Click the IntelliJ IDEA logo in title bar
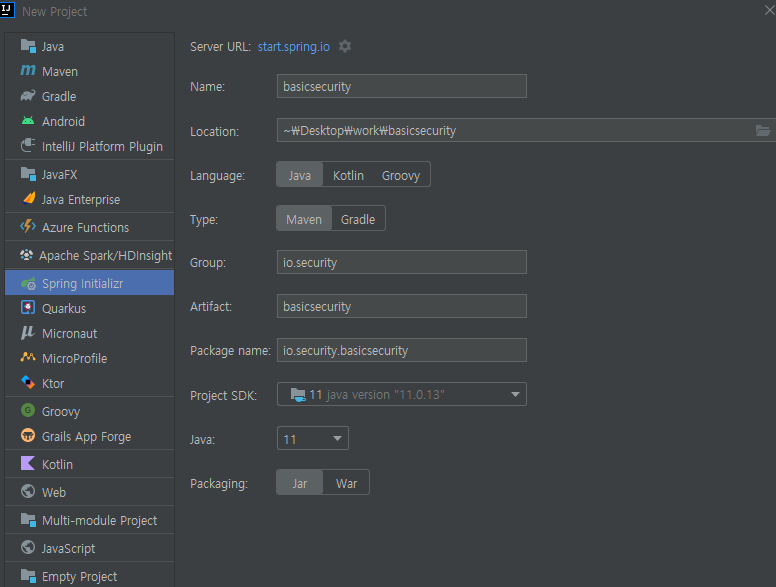 [7, 10]
